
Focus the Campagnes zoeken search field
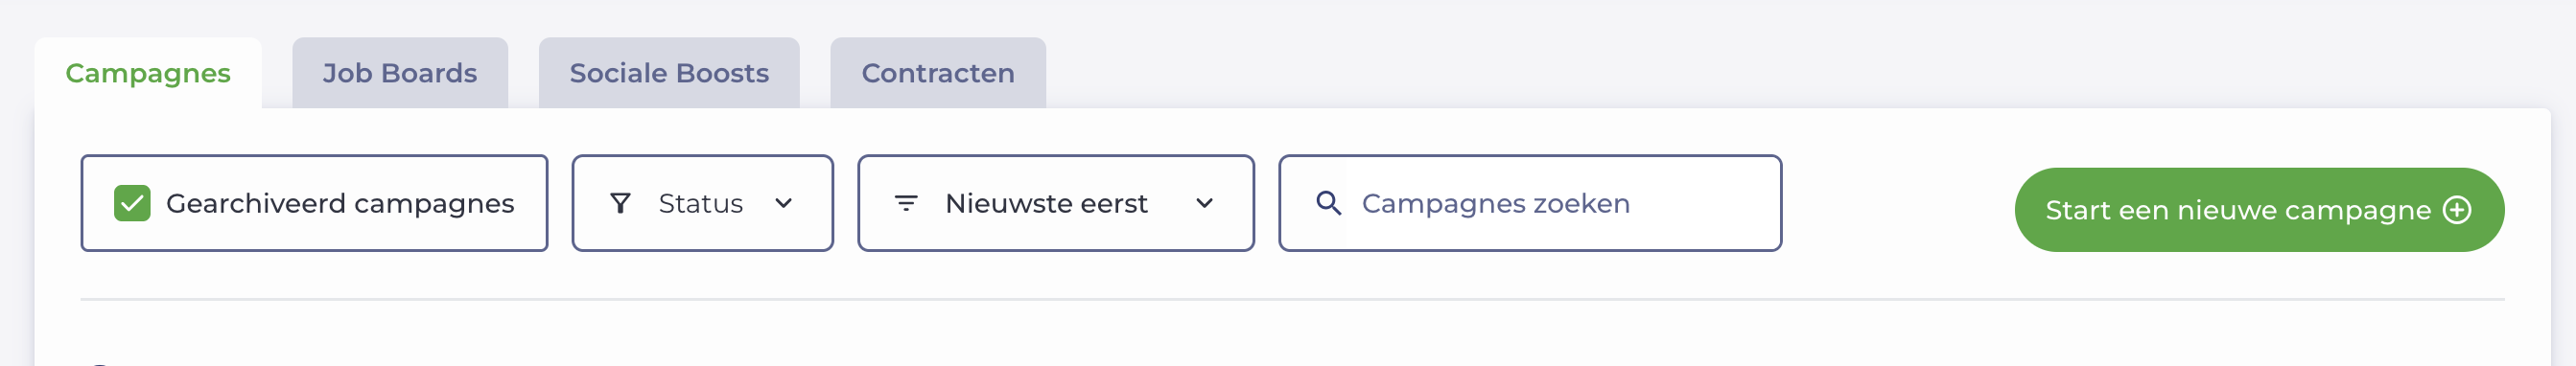(x=1530, y=203)
